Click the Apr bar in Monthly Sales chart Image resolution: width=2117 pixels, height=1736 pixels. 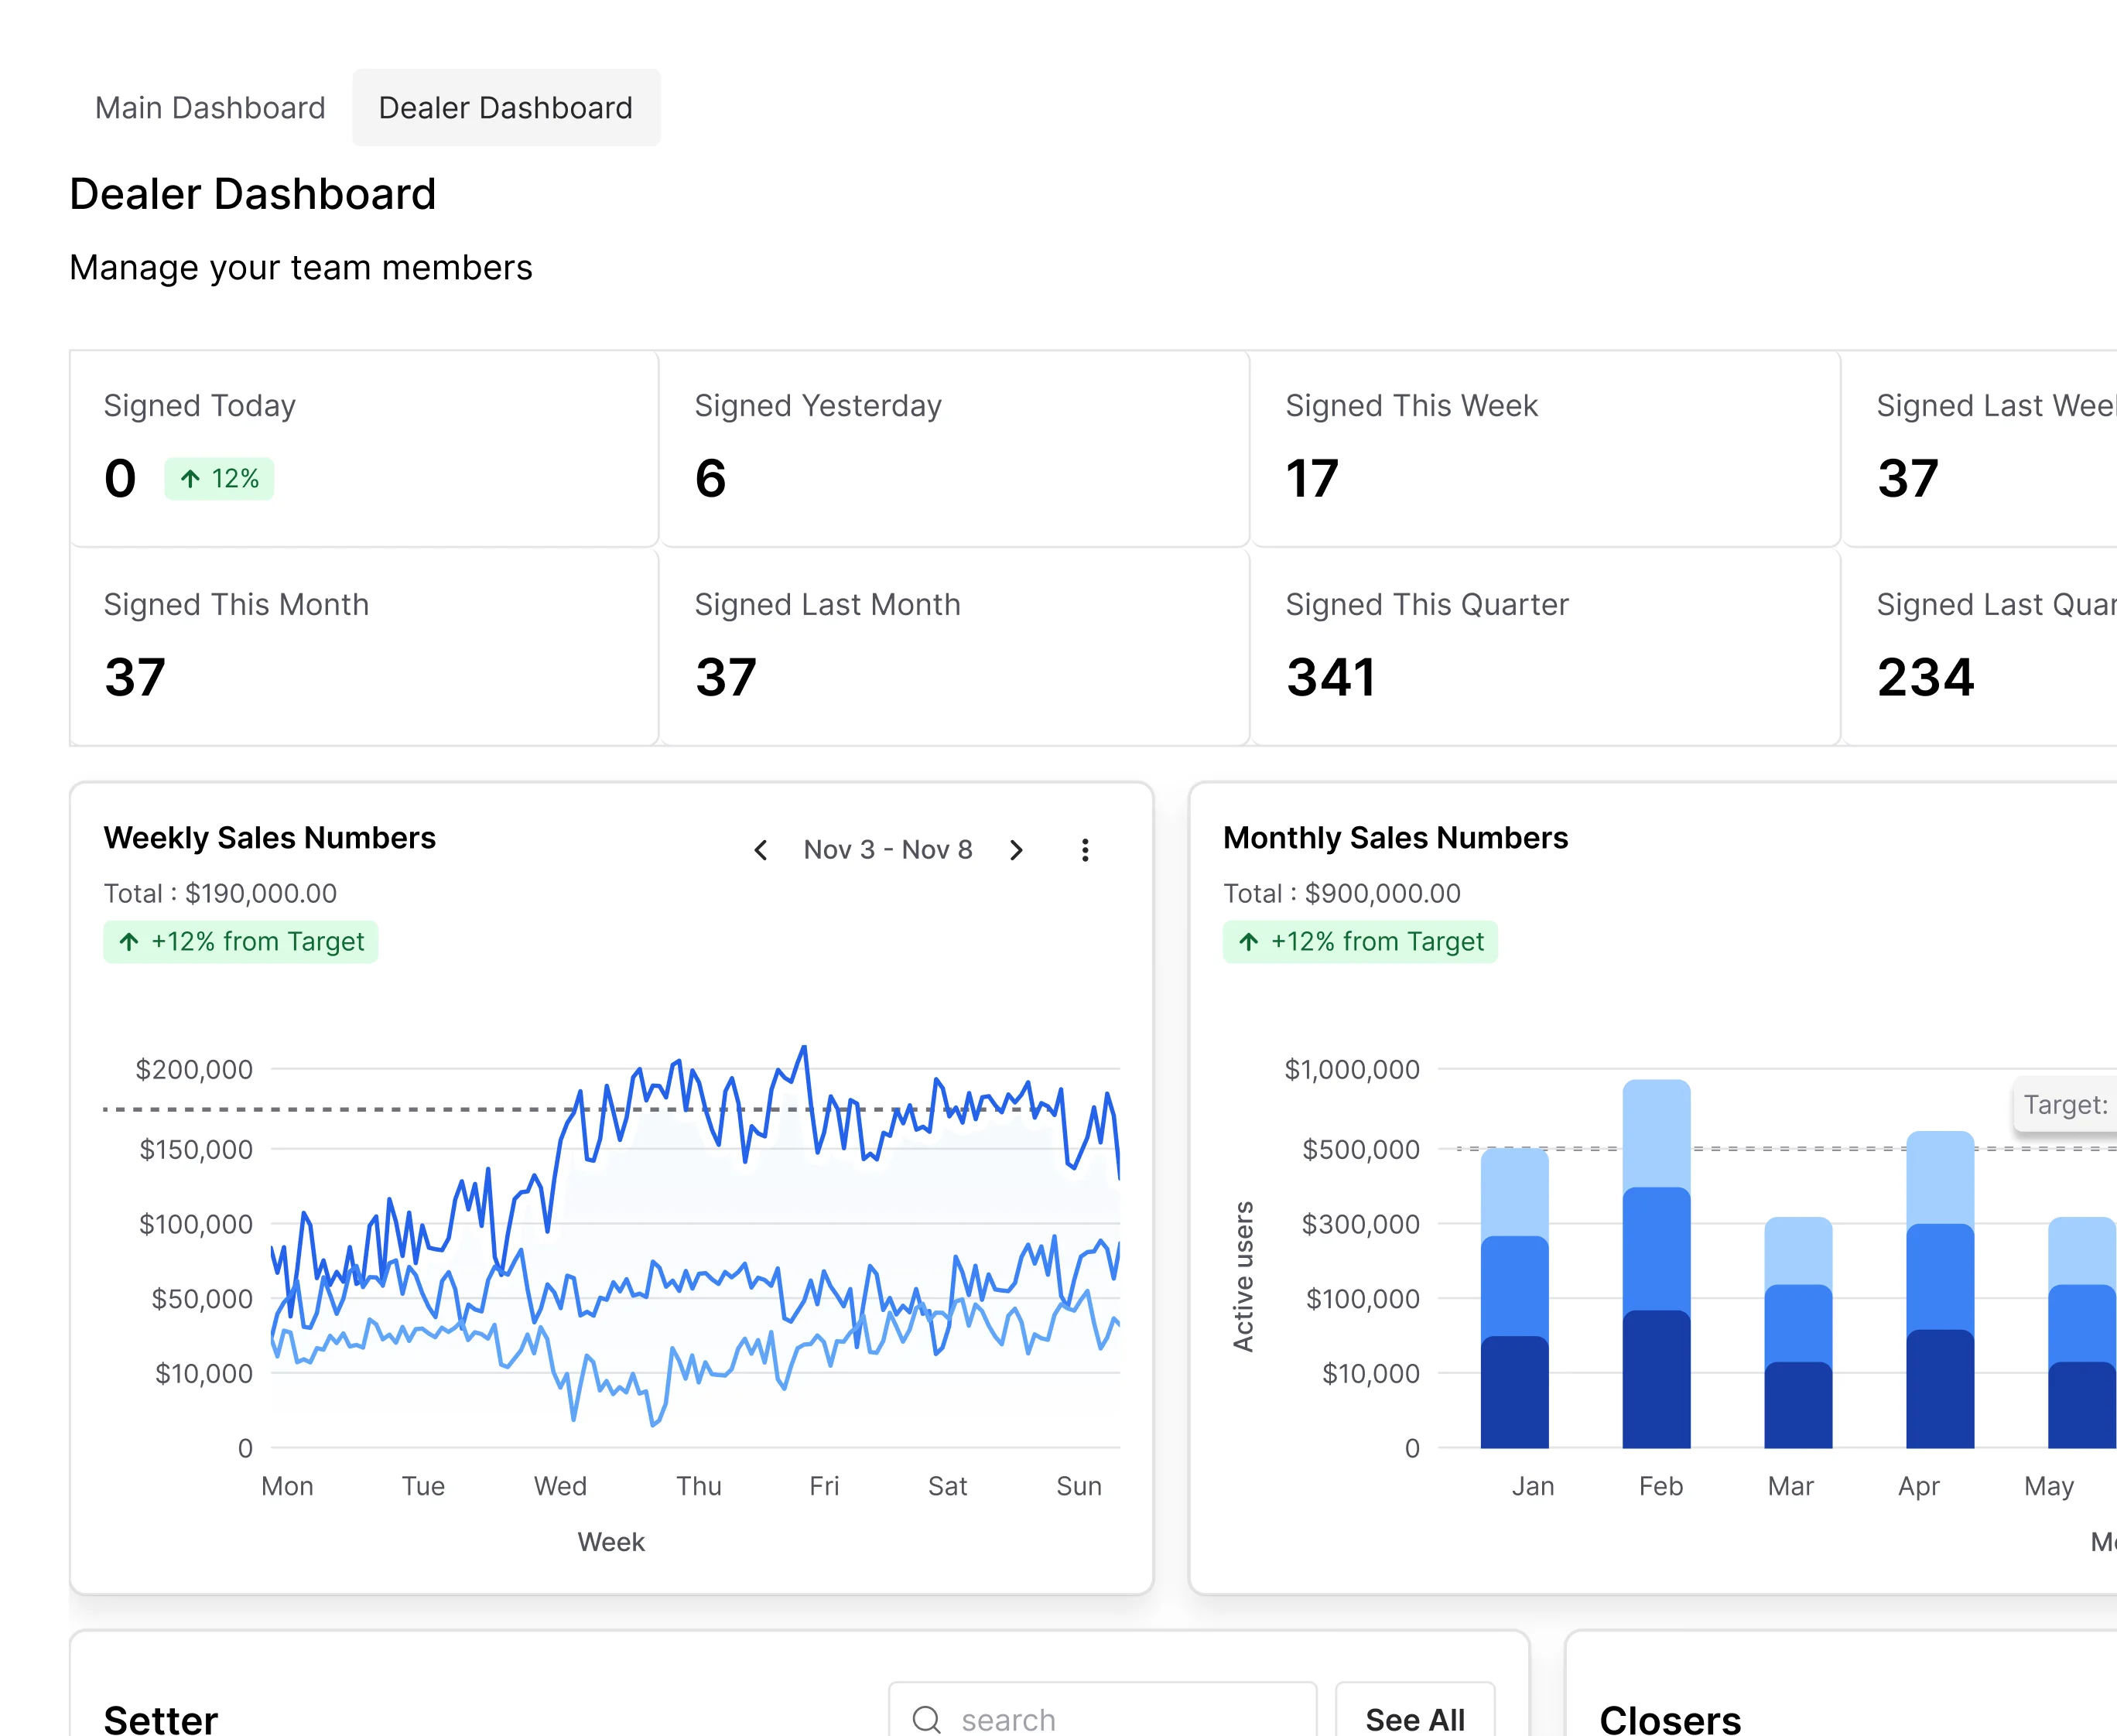coord(1941,1290)
